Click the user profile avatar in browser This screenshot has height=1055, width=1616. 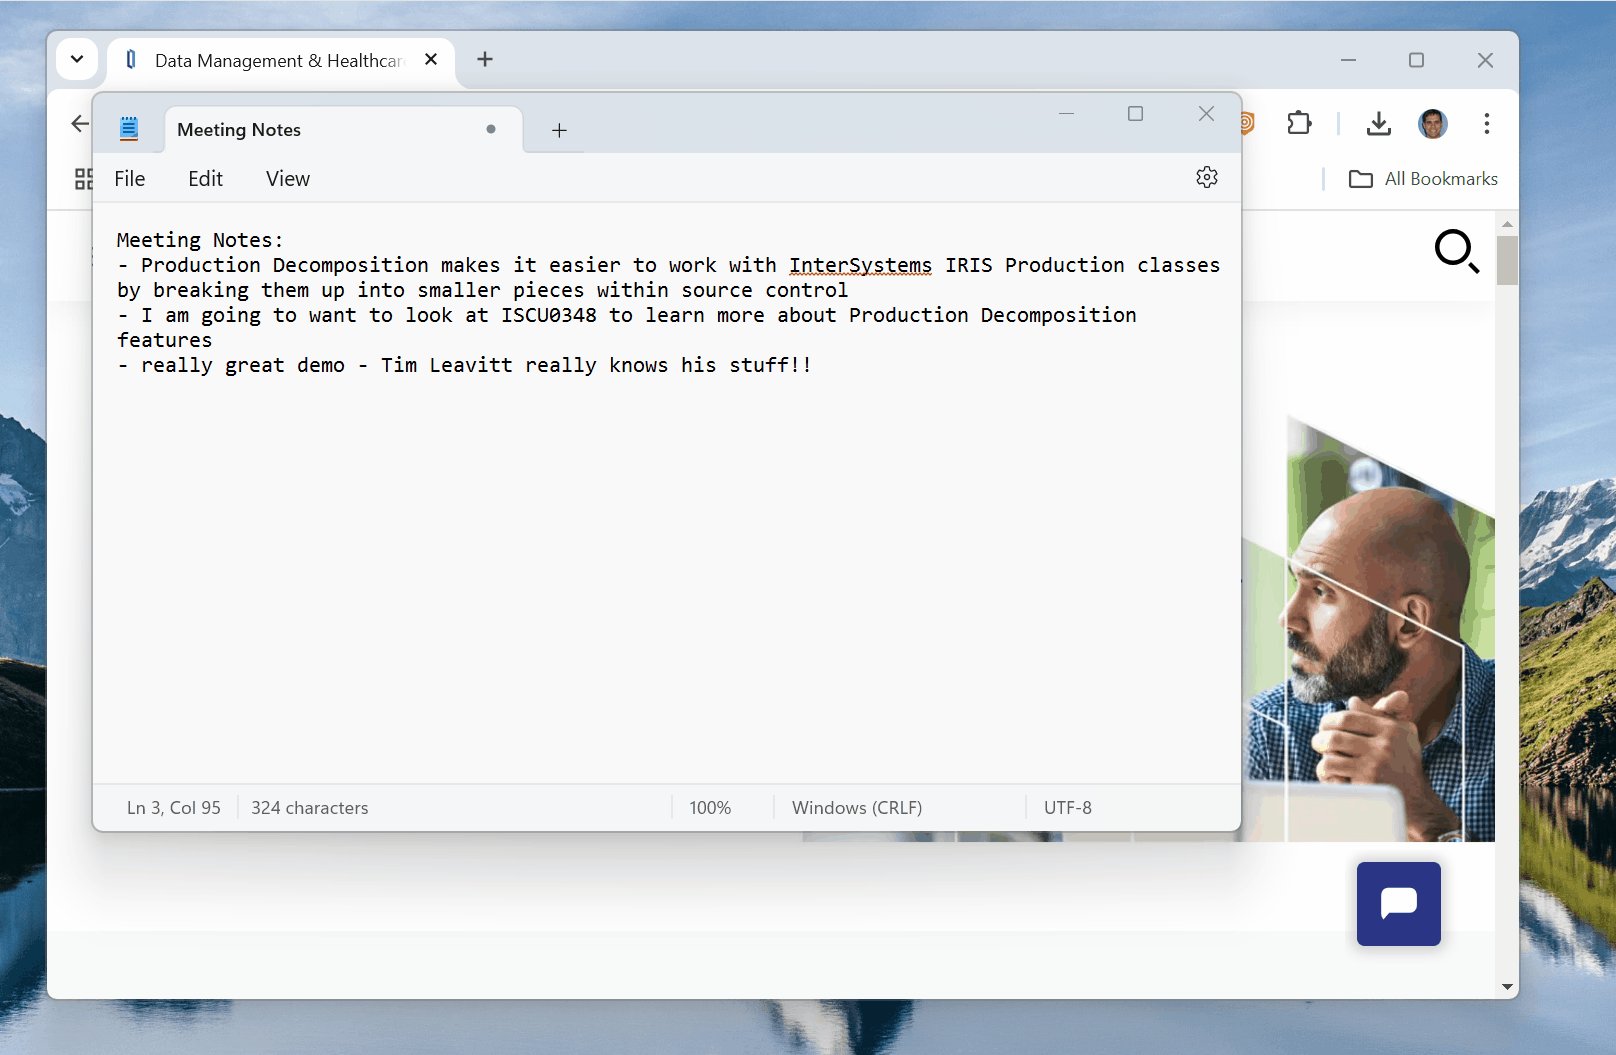(1432, 123)
